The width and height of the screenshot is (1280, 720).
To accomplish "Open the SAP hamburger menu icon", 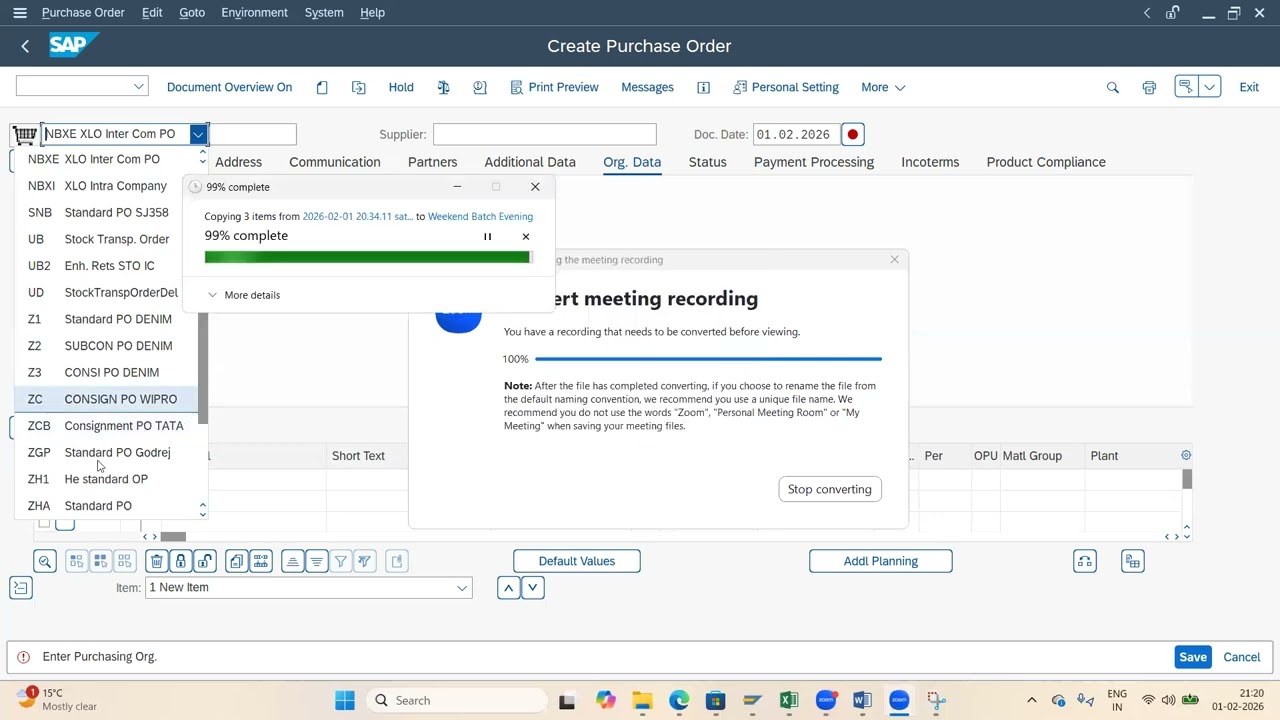I will 20,13.
